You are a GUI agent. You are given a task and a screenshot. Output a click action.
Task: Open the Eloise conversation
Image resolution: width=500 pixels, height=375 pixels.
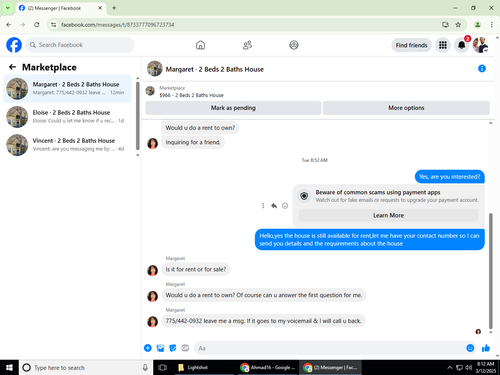[x=67, y=117]
